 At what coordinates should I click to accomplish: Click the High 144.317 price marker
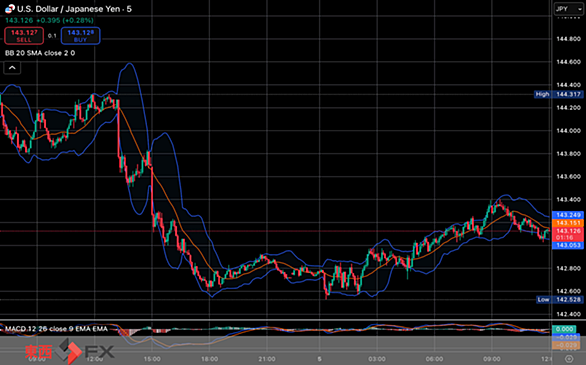coord(558,94)
